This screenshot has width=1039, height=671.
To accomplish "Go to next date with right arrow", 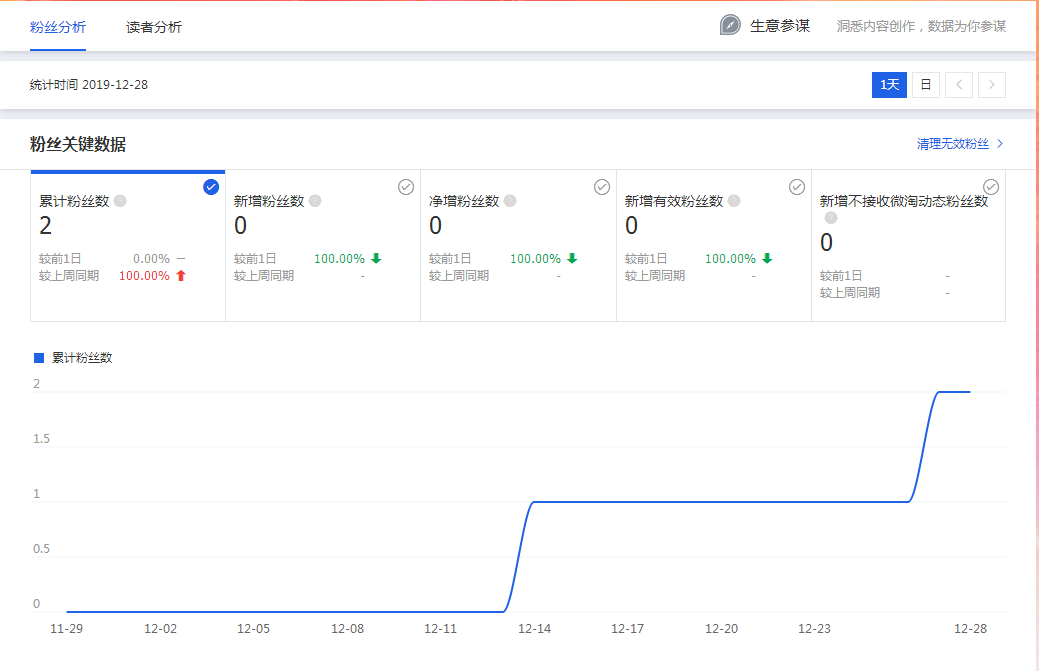I will [x=992, y=85].
